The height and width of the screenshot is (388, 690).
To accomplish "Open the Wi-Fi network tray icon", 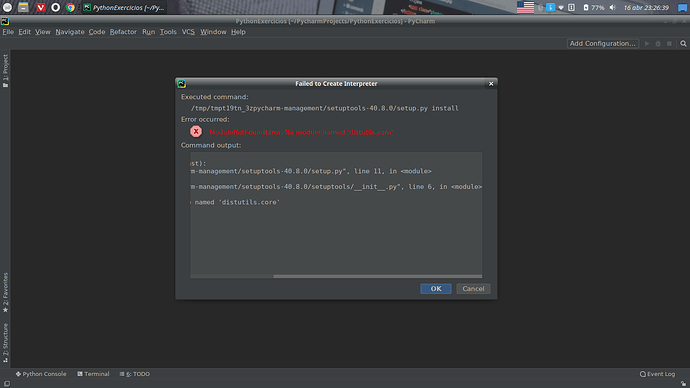I will click(x=561, y=7).
